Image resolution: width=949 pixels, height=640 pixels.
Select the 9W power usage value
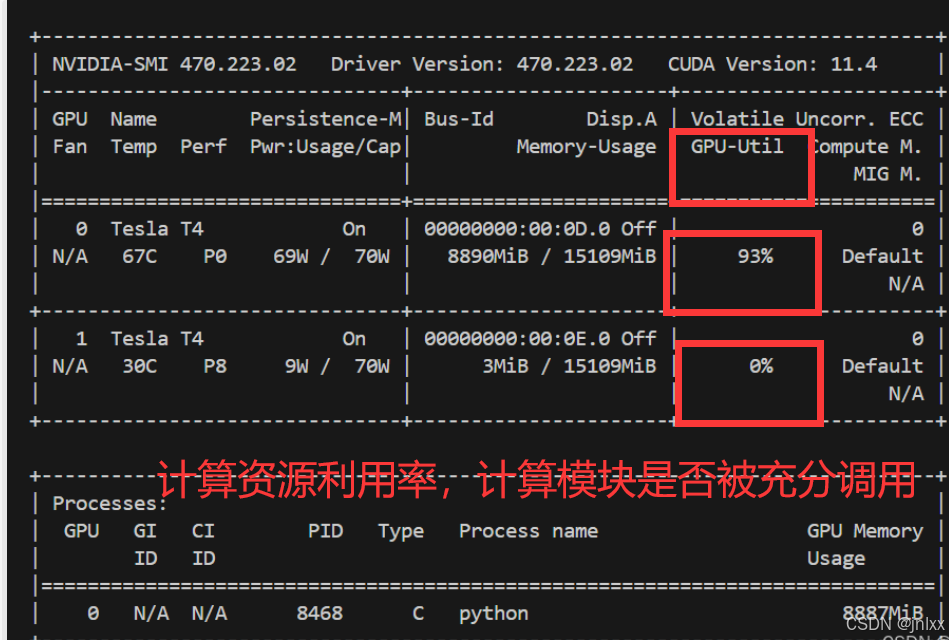297,366
